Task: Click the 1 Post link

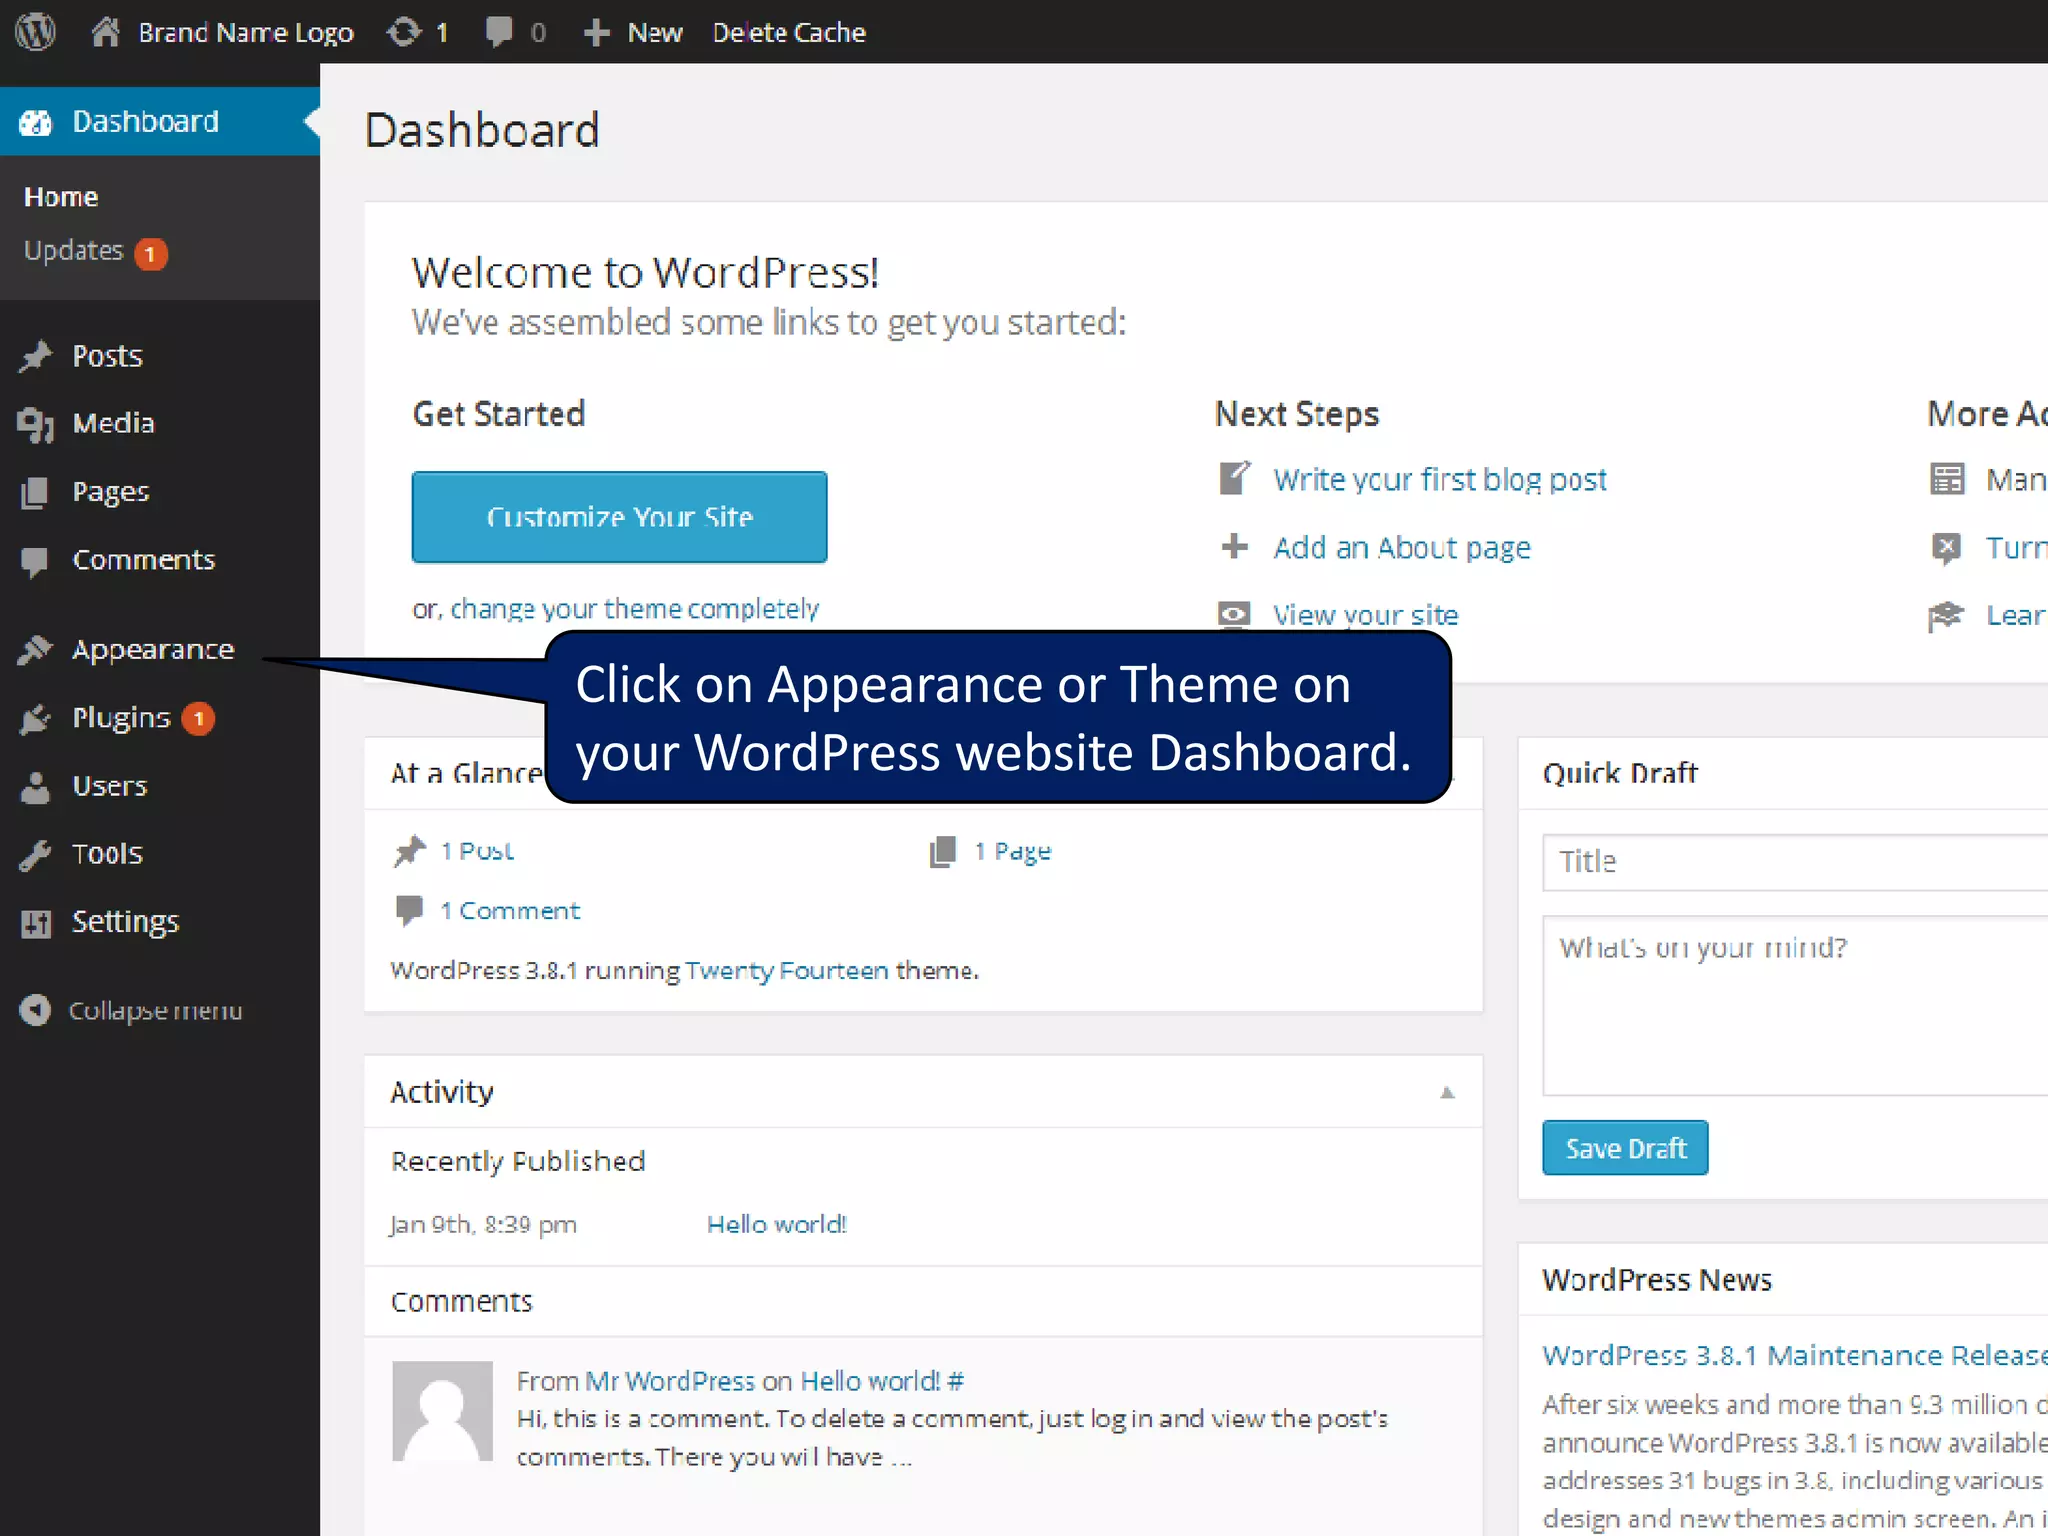Action: (x=478, y=851)
